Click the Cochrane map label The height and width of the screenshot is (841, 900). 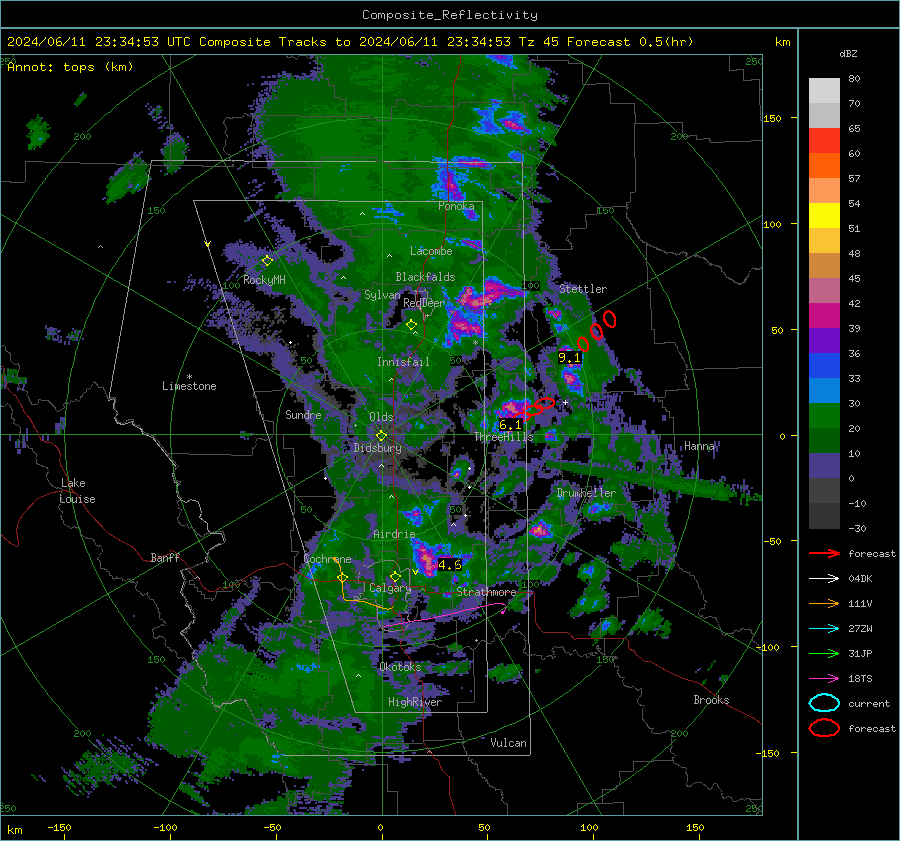(x=327, y=559)
